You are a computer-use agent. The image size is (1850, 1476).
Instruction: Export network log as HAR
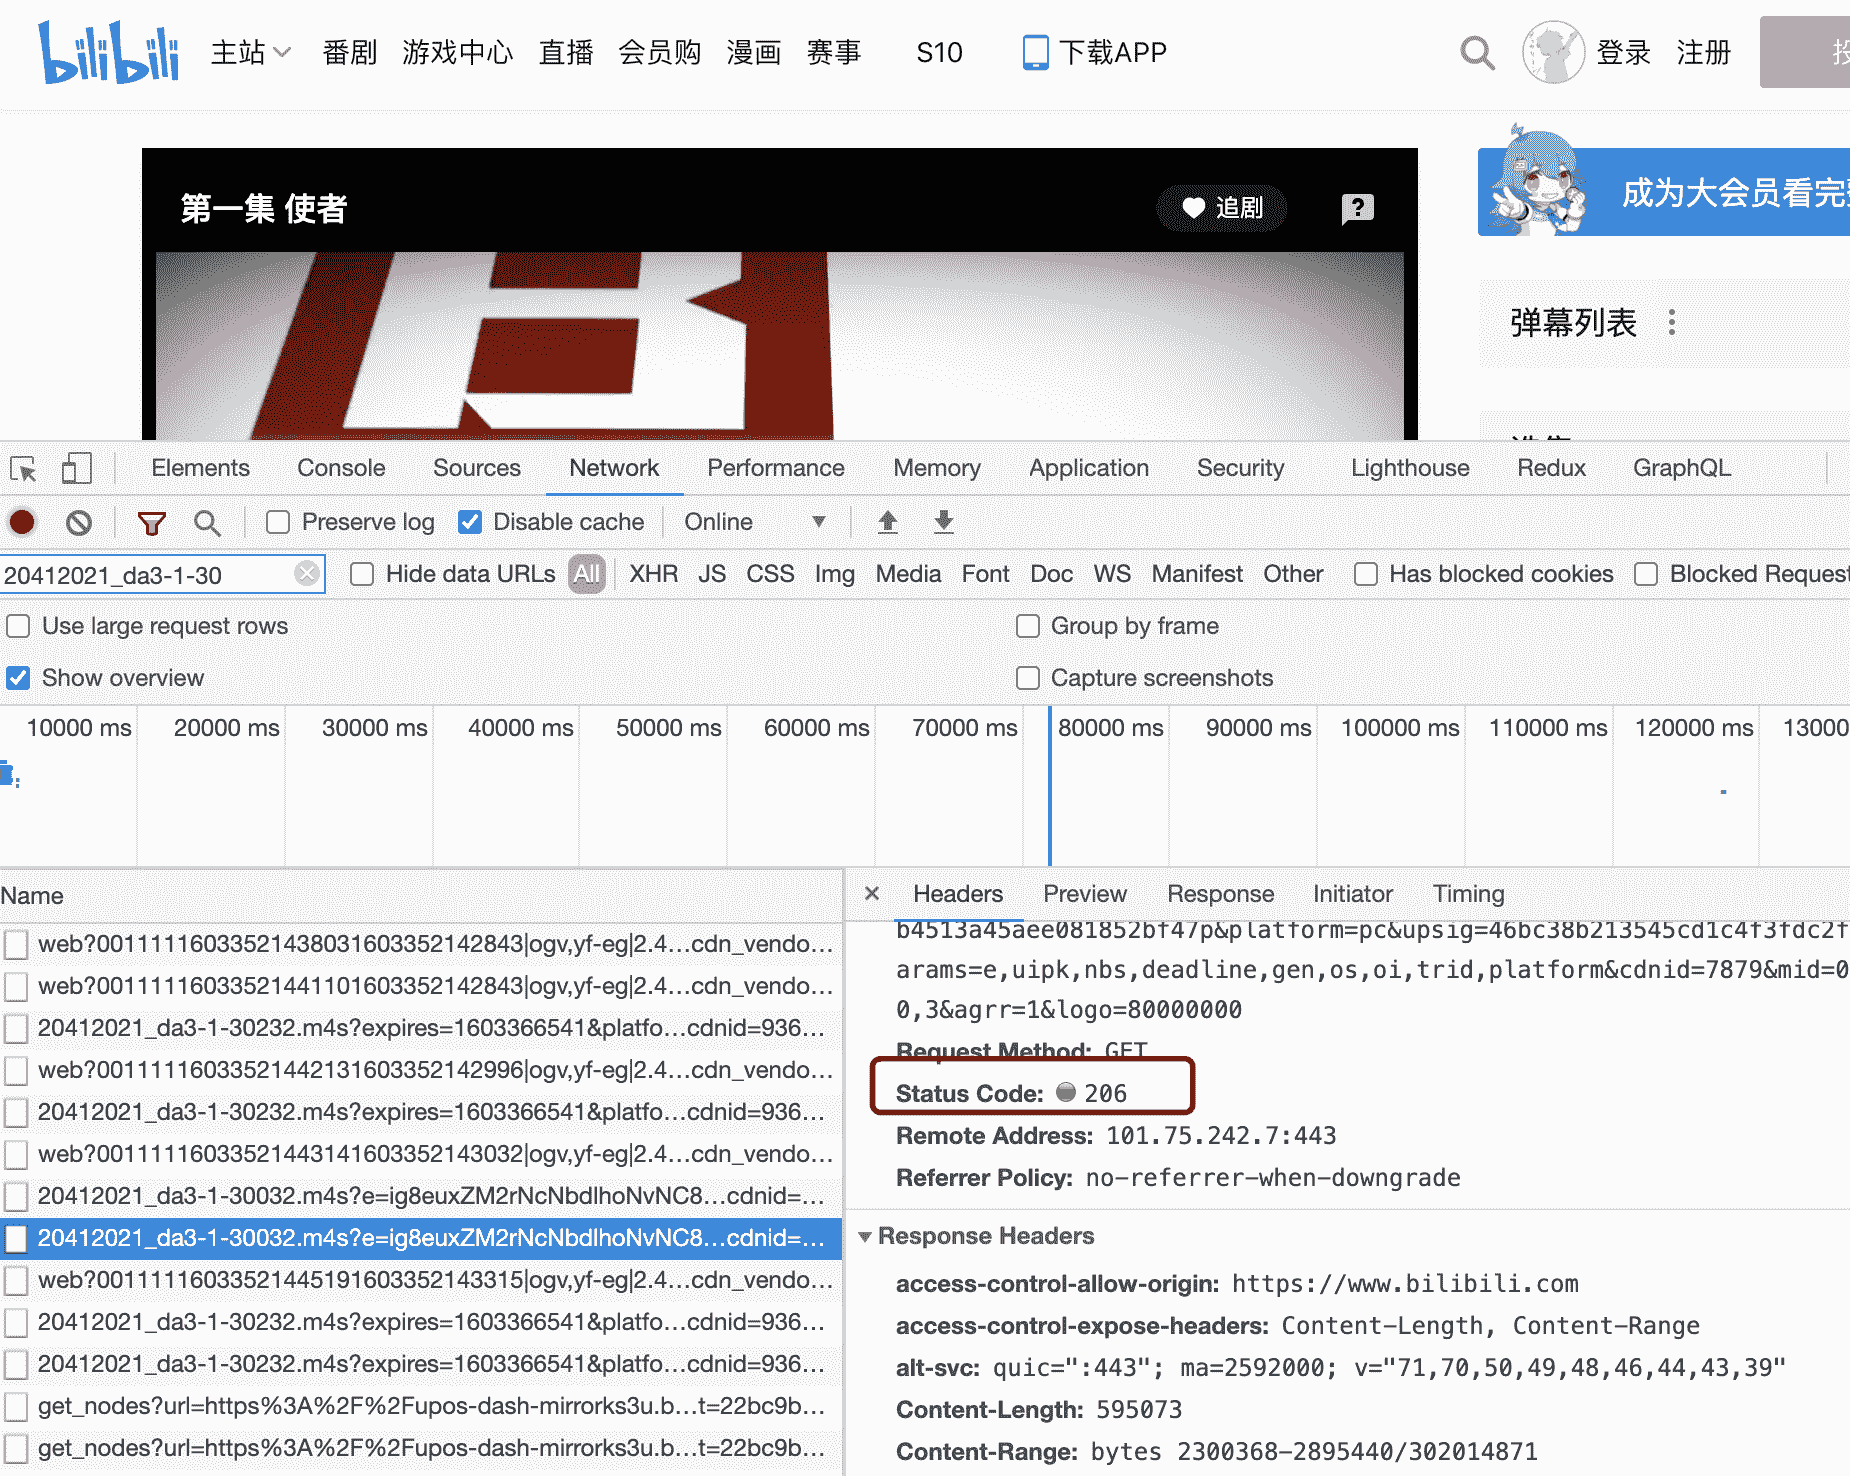tap(943, 522)
